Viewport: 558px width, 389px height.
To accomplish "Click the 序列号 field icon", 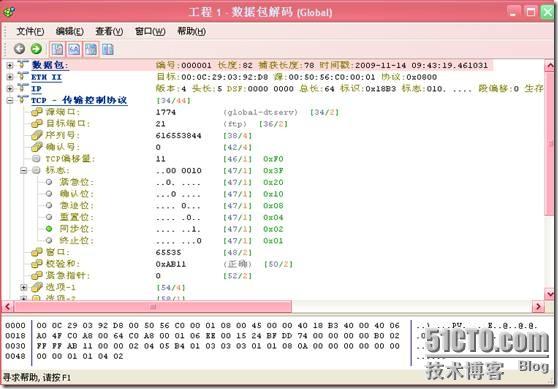I will click(x=37, y=135).
